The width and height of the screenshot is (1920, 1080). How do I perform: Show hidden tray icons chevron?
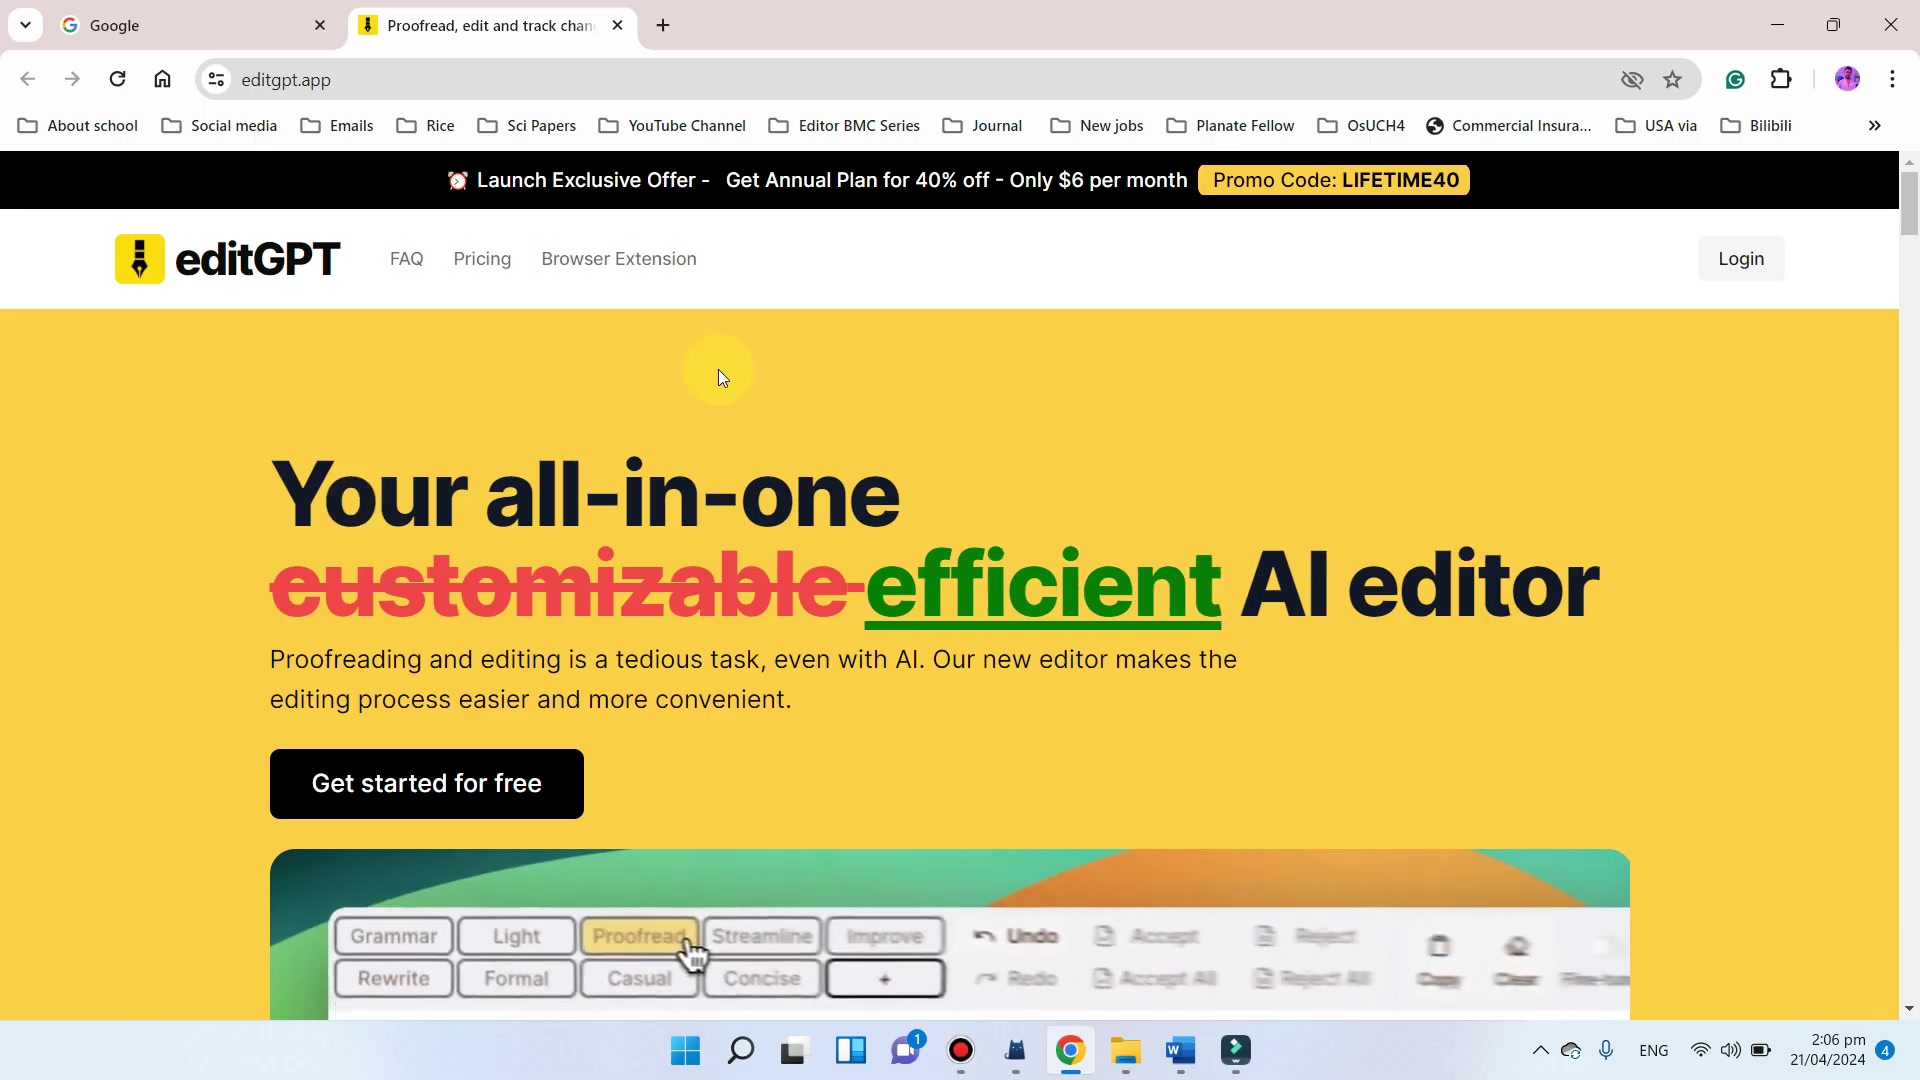click(1540, 1050)
